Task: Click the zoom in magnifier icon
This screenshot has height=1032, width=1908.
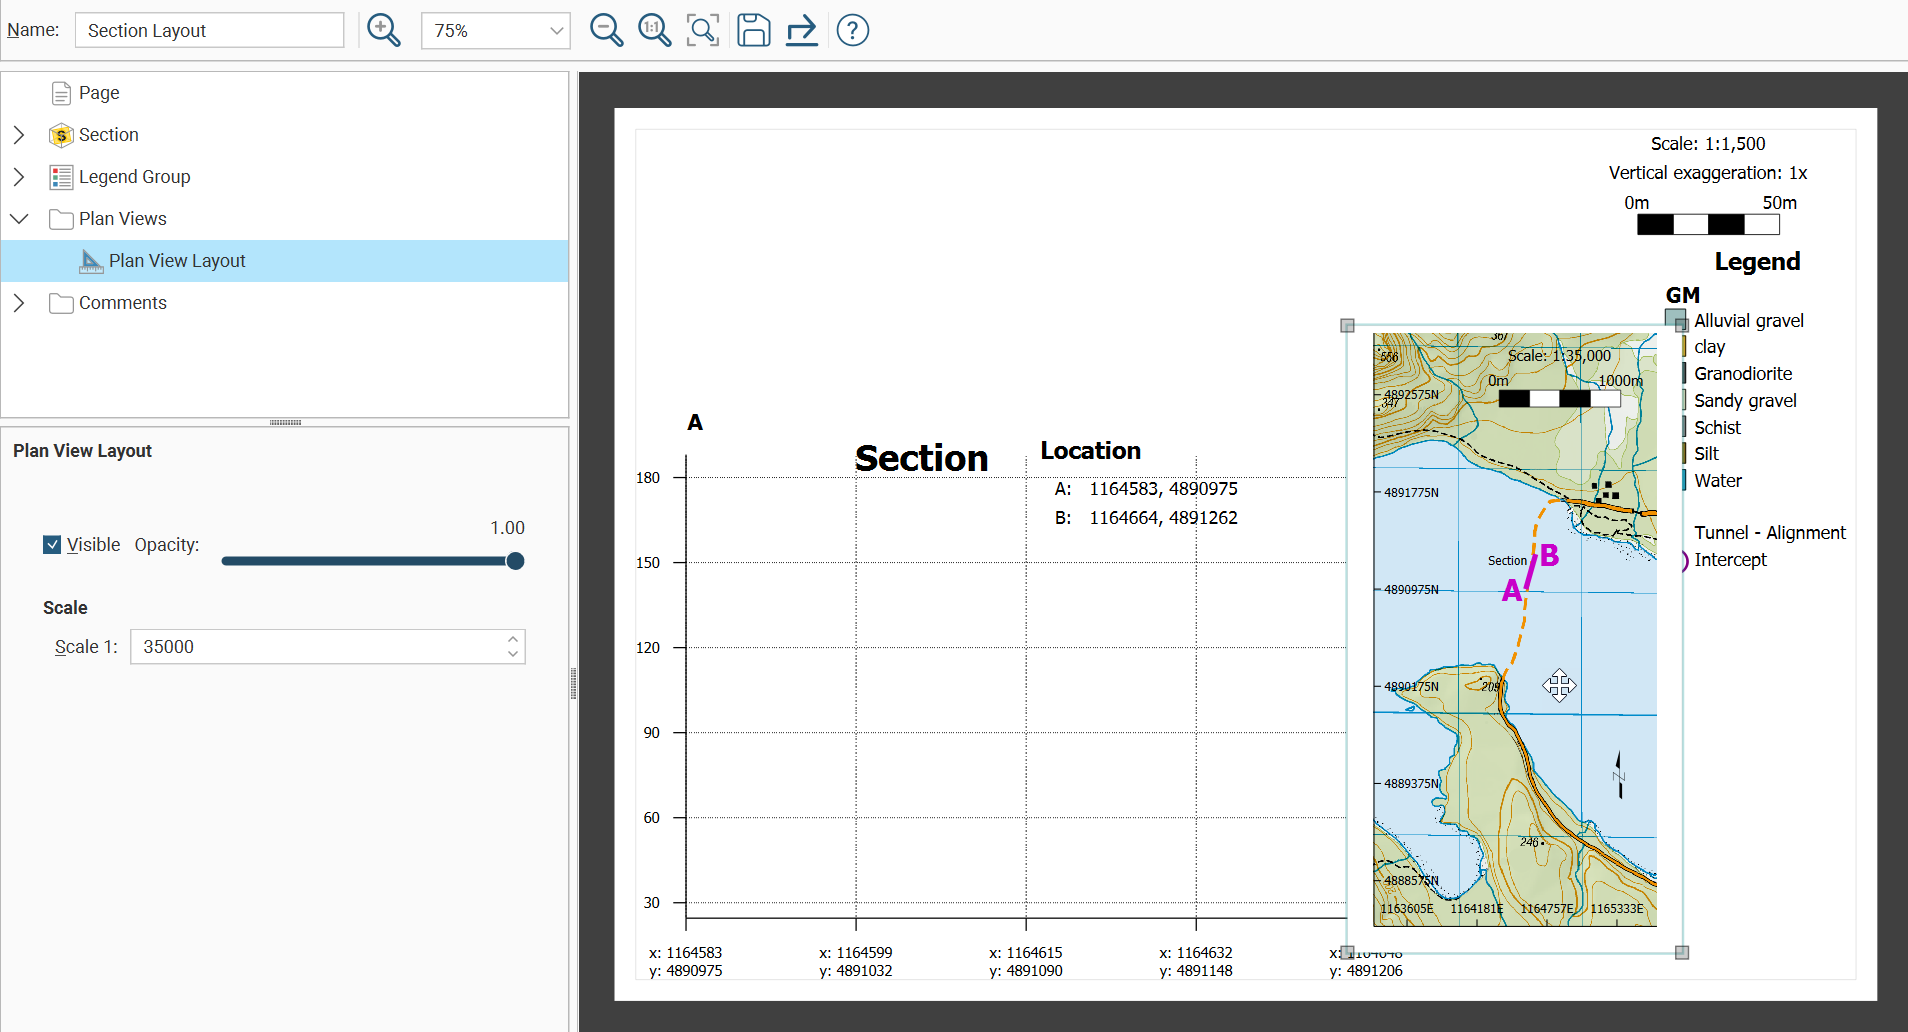Action: (383, 30)
